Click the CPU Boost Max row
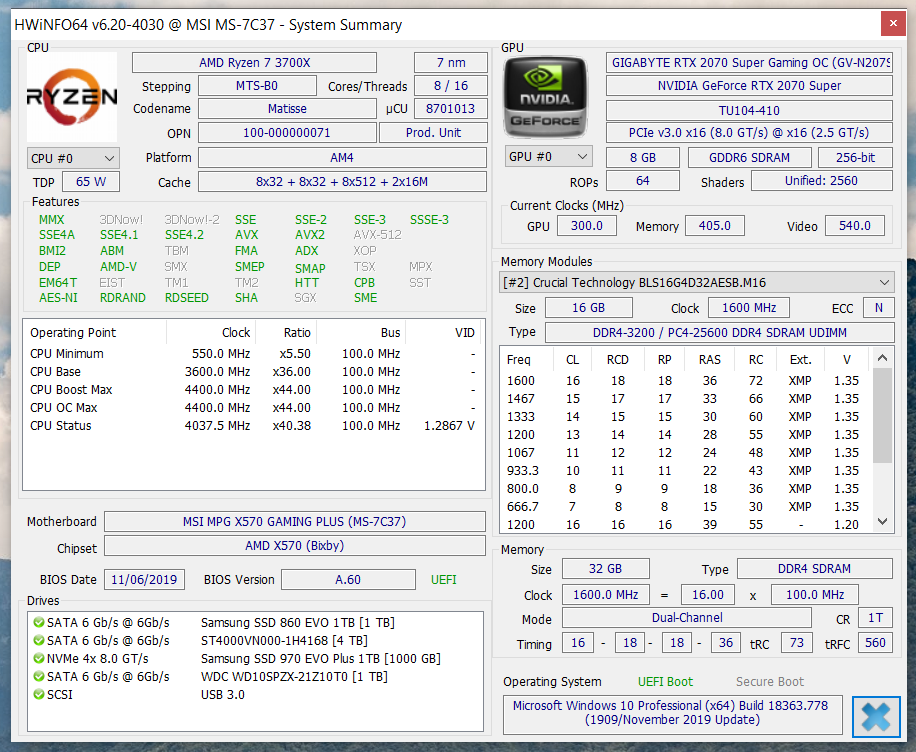The image size is (916, 752). pyautogui.click(x=253, y=390)
